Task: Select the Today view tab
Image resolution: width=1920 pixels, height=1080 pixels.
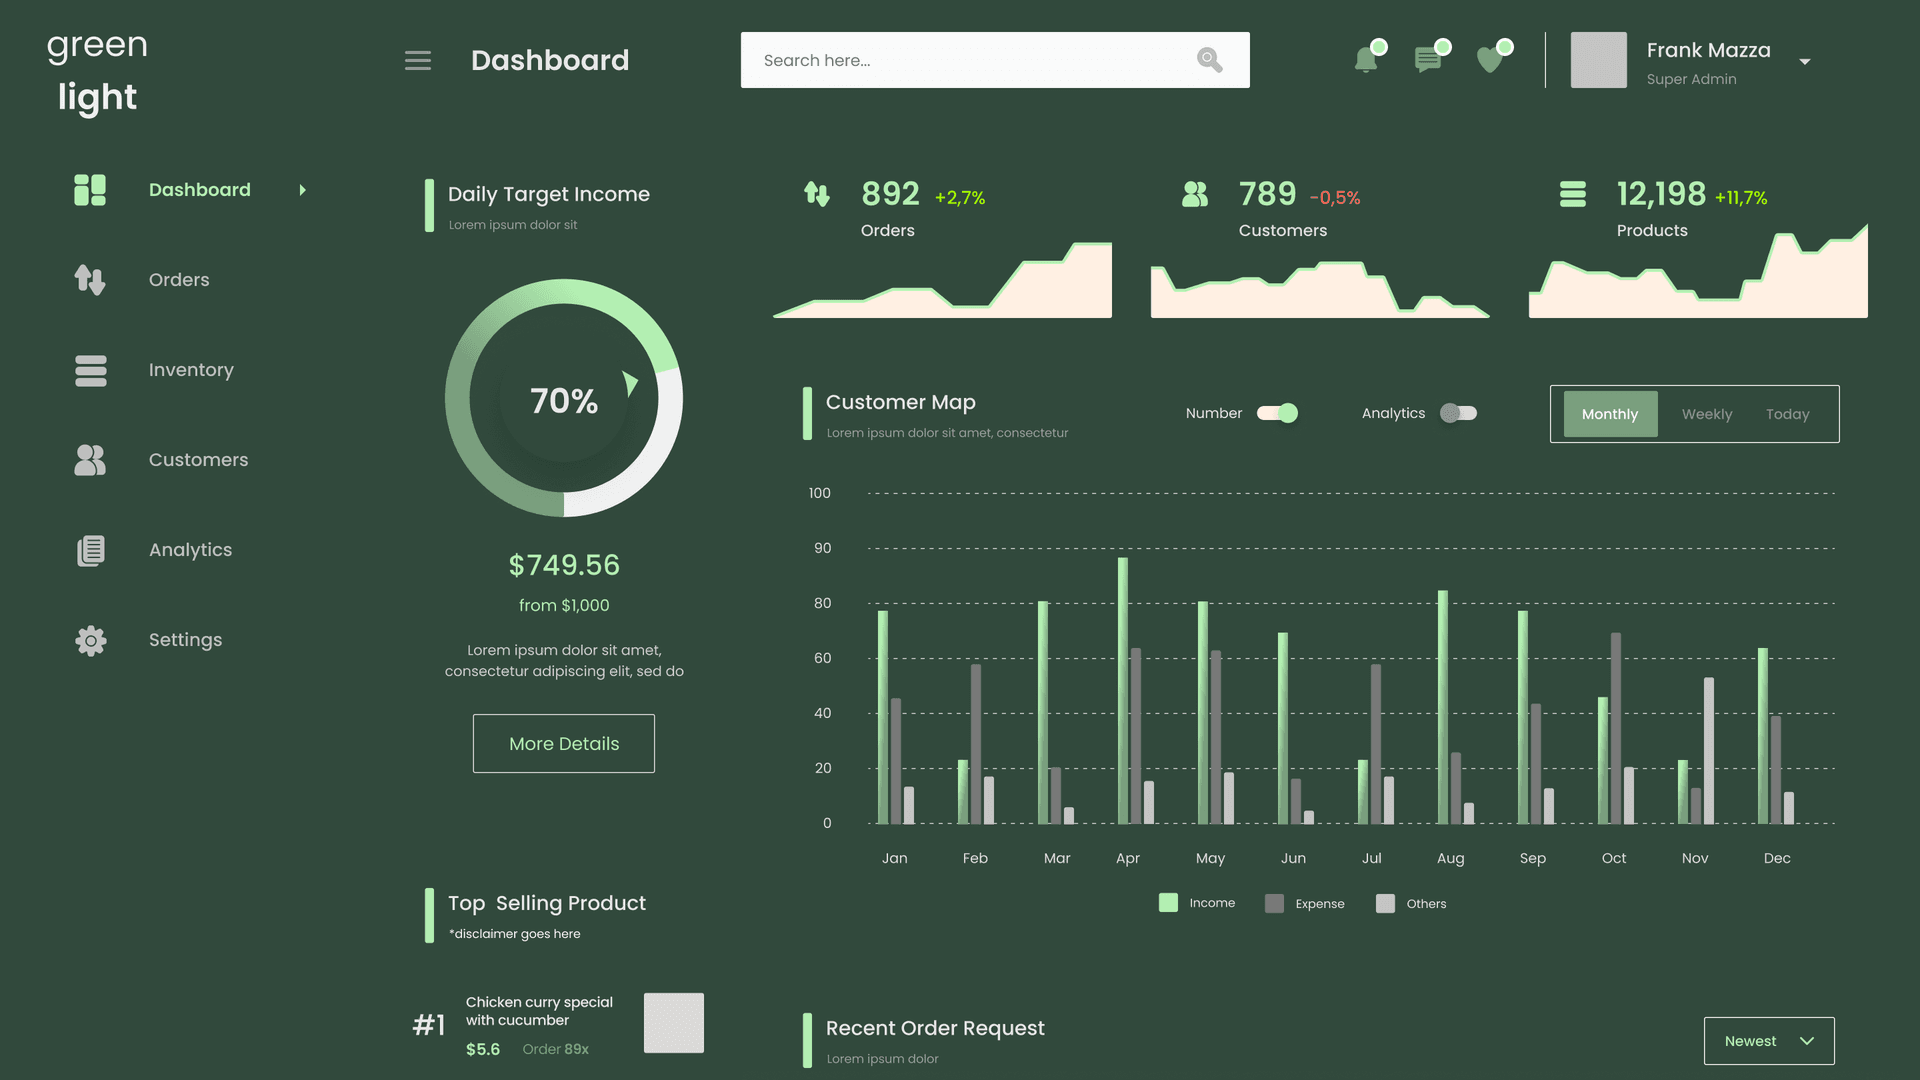Action: (x=1787, y=413)
